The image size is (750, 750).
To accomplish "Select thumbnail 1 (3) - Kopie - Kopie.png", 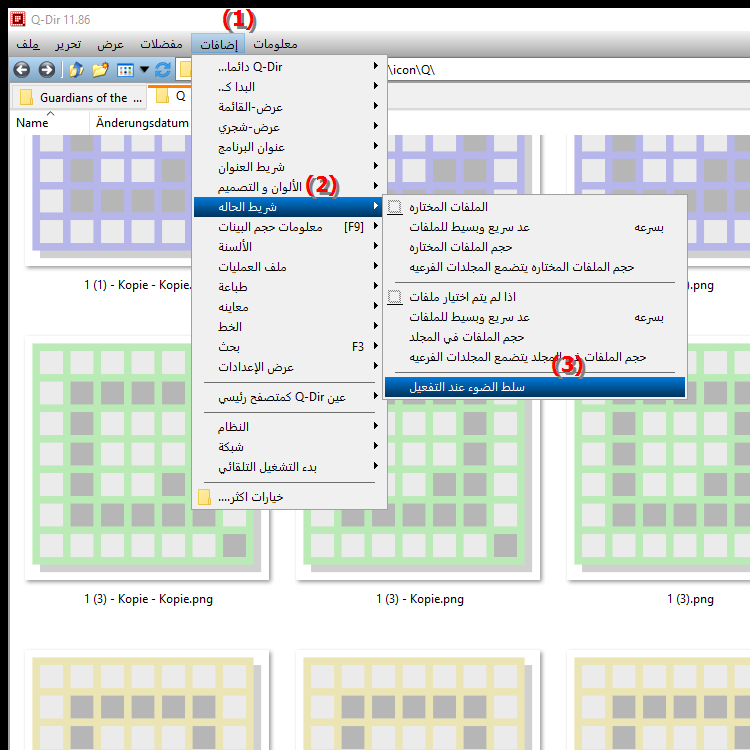I will coord(147,458).
